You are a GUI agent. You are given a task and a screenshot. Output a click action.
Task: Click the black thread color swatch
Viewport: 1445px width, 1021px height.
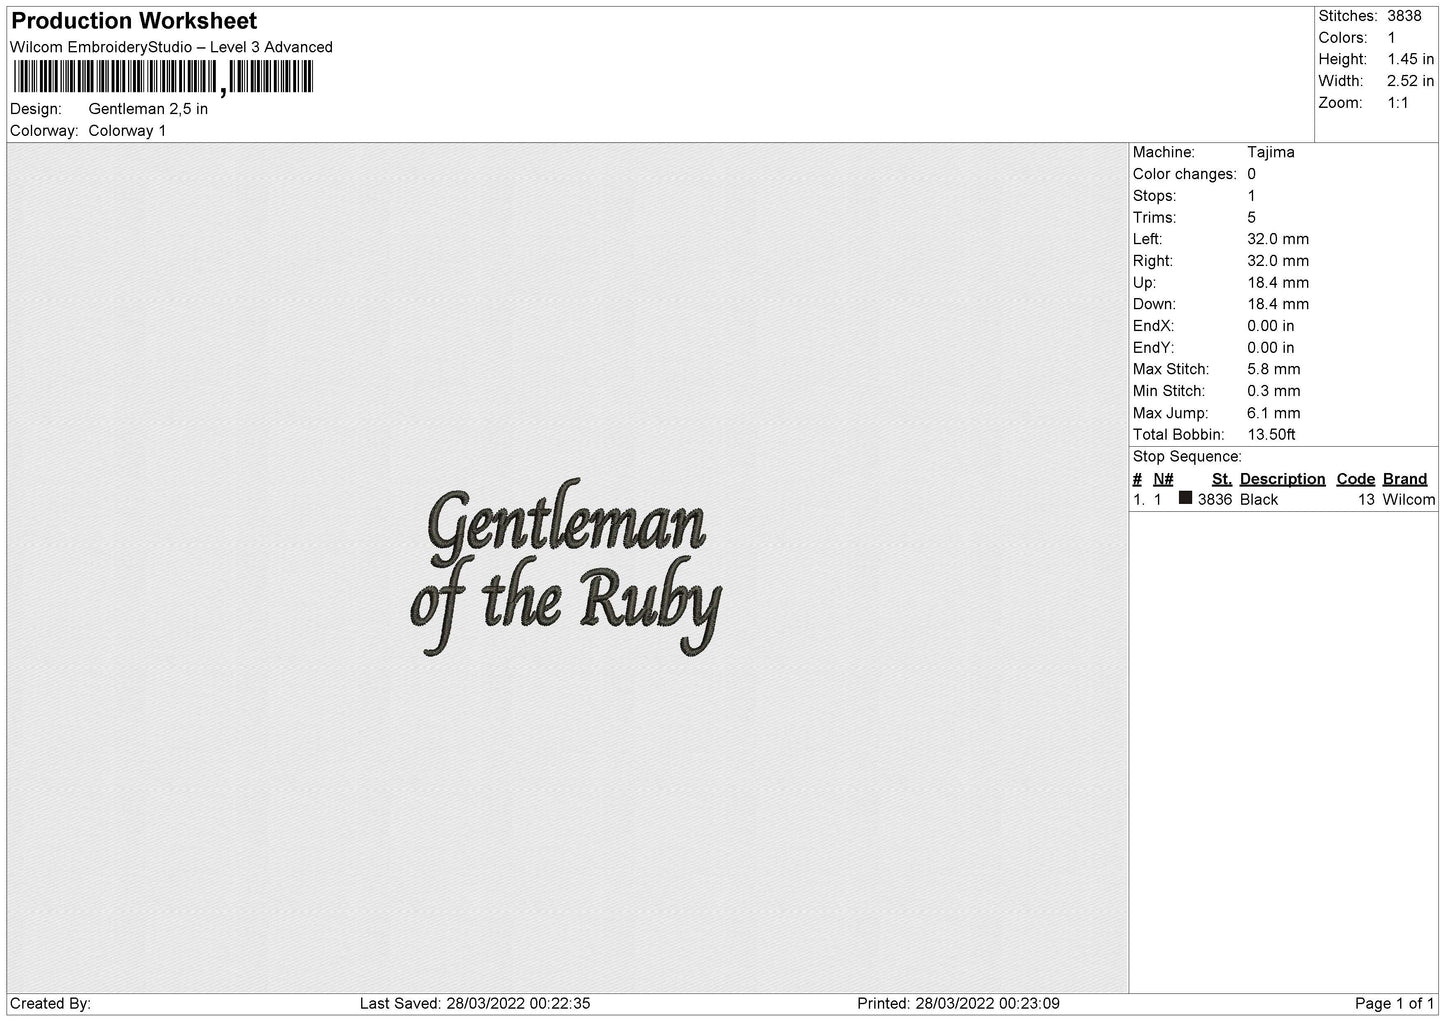1185,498
